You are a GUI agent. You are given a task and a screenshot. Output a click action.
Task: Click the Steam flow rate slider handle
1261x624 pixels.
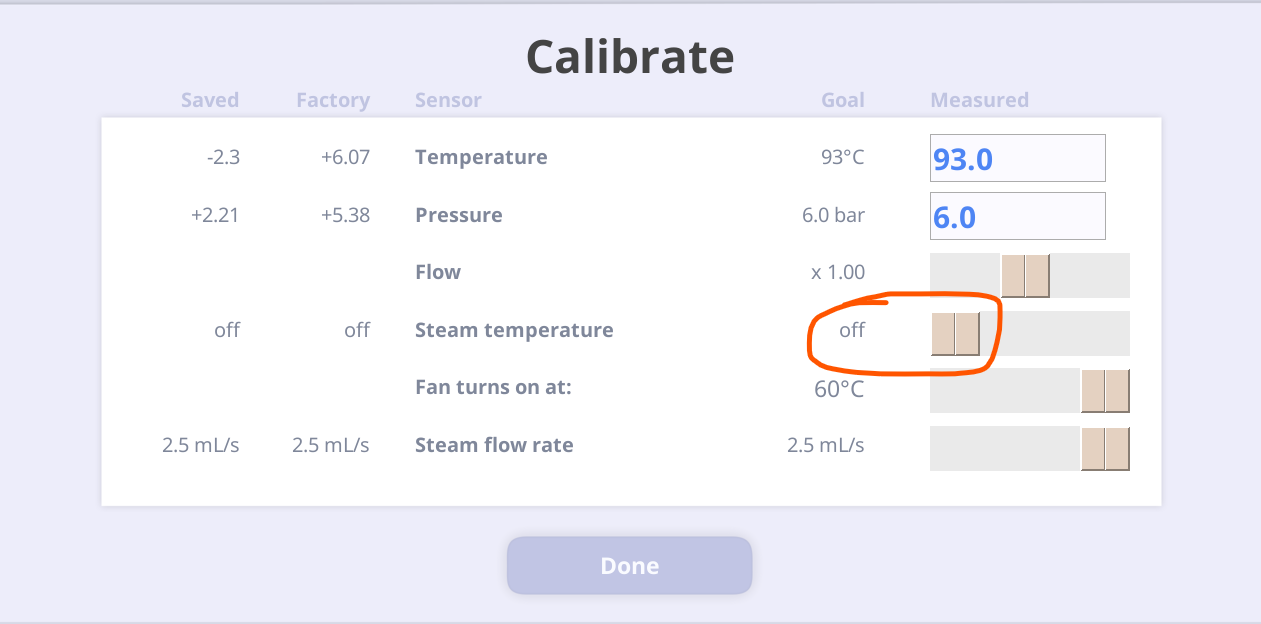(x=1105, y=449)
